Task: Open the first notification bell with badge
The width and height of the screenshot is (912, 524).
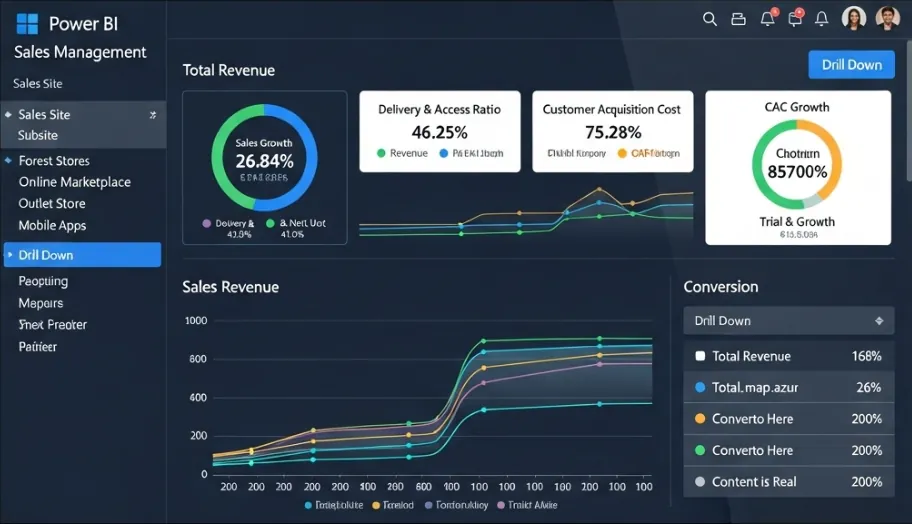Action: coord(767,18)
